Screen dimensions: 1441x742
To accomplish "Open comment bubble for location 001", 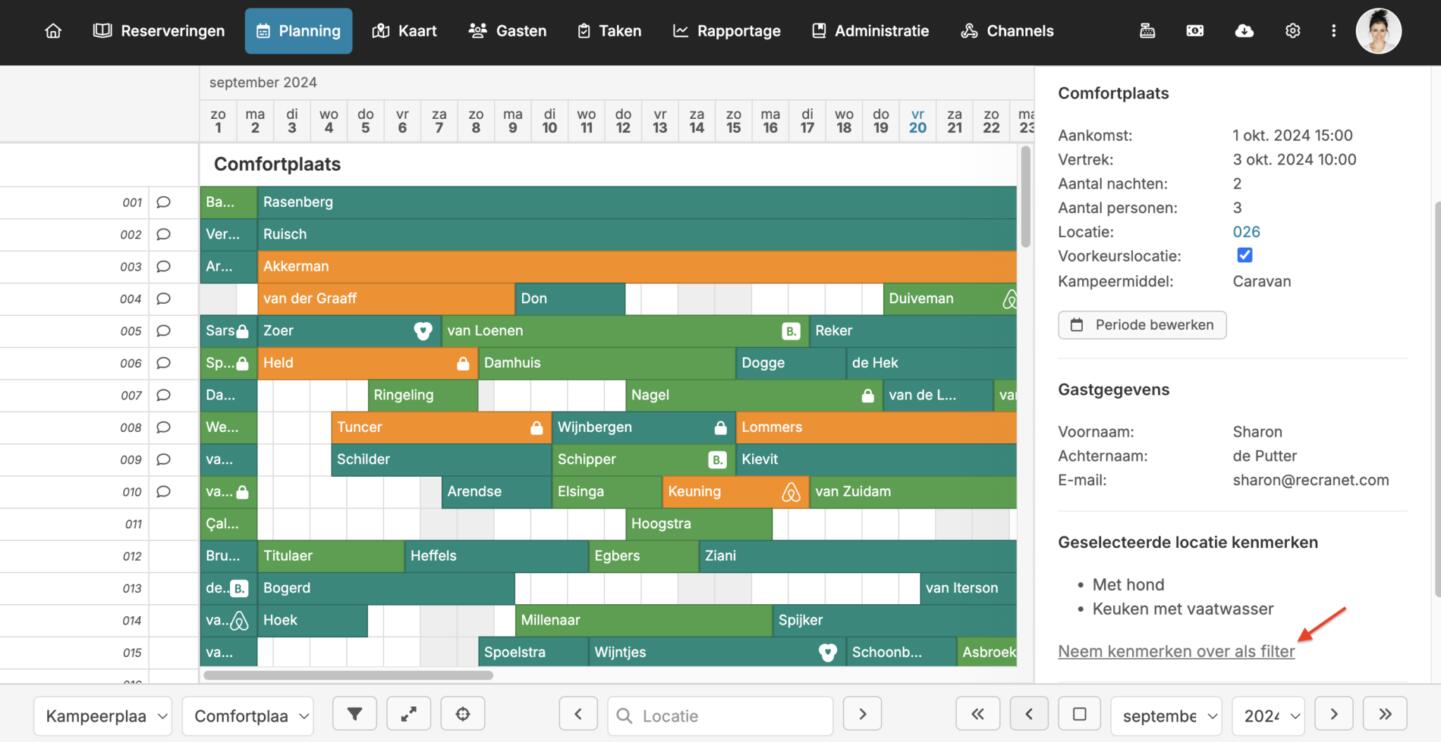I will (x=164, y=202).
